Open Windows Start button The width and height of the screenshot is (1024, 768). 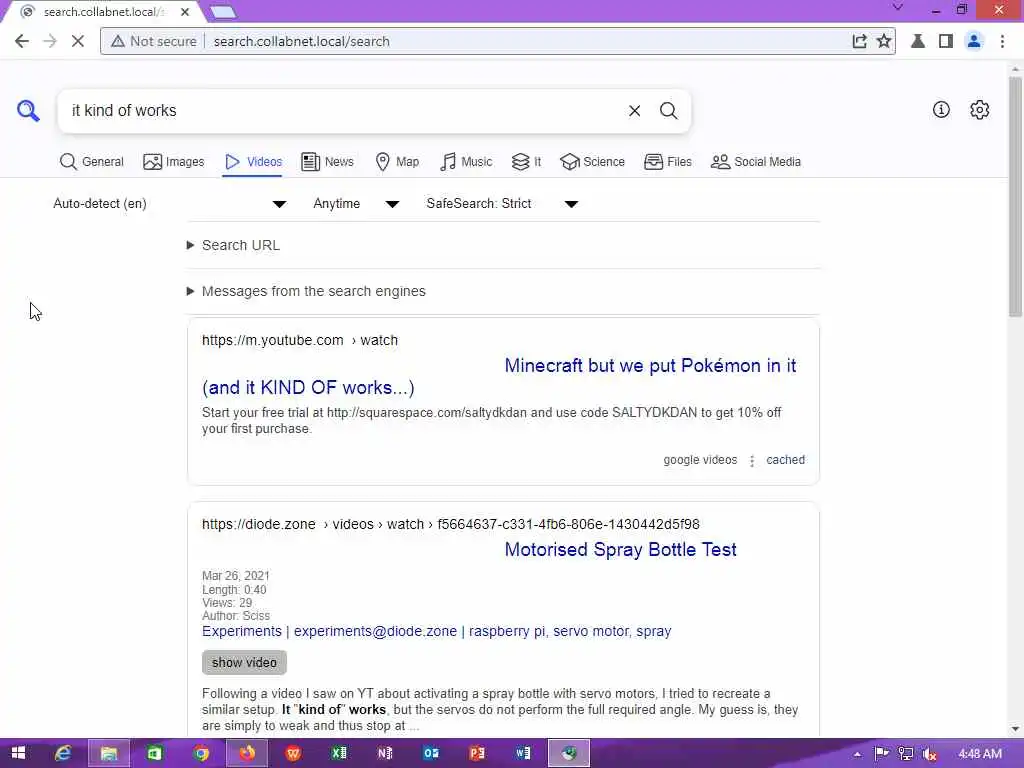click(x=18, y=753)
